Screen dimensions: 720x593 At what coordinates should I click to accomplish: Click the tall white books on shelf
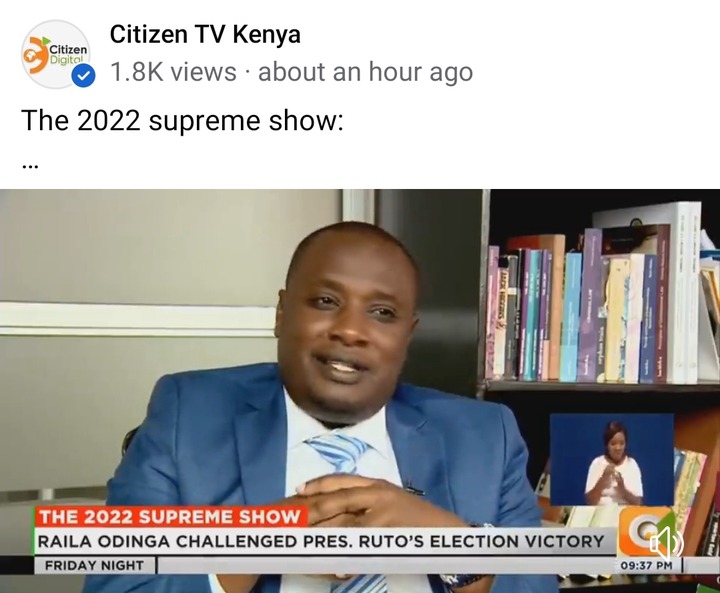[684, 294]
